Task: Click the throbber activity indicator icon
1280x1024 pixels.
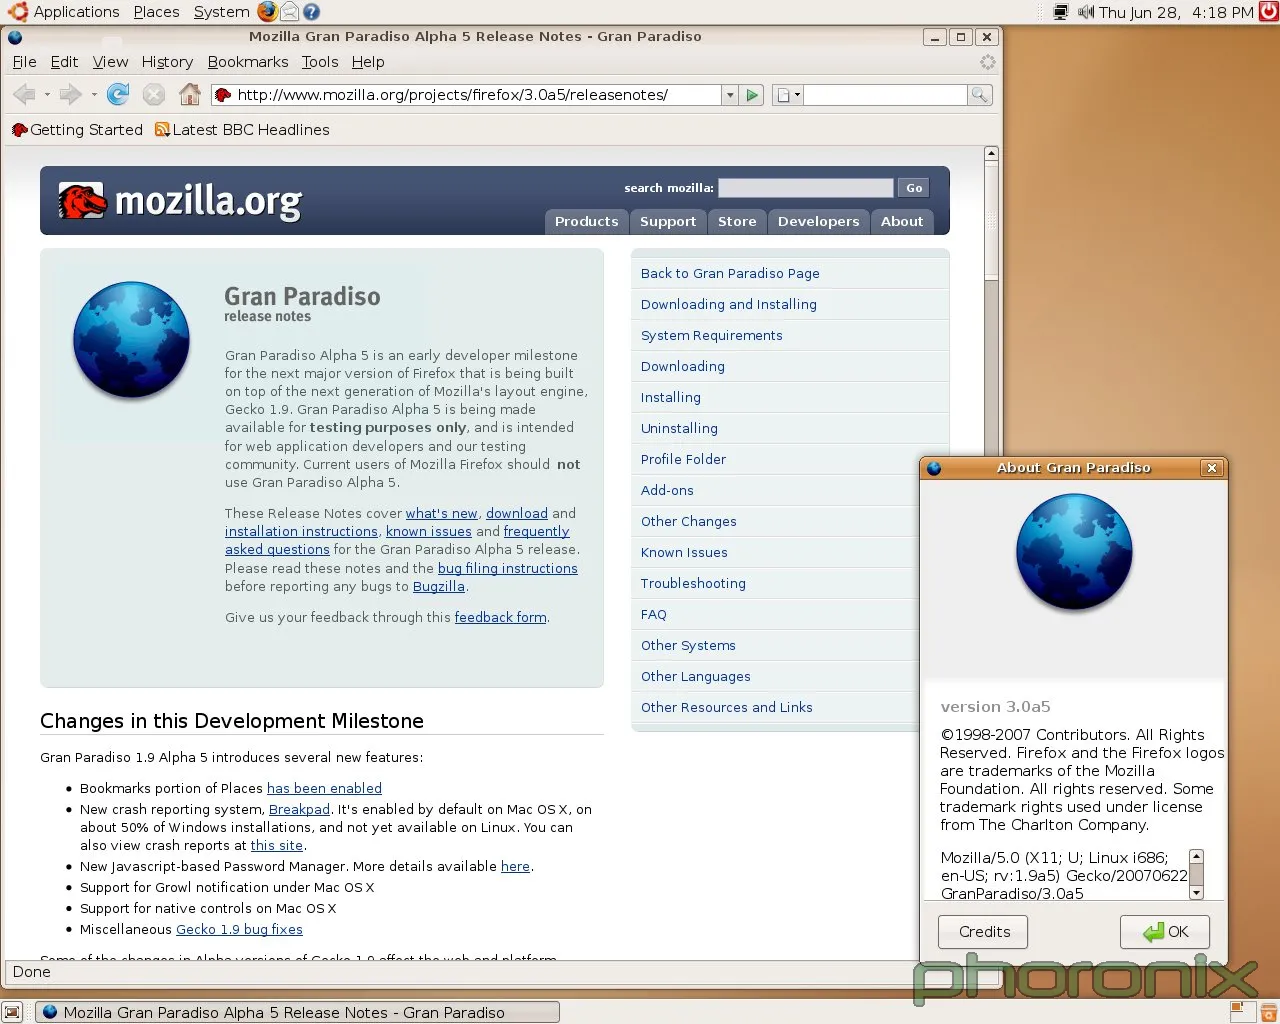Action: point(988,62)
